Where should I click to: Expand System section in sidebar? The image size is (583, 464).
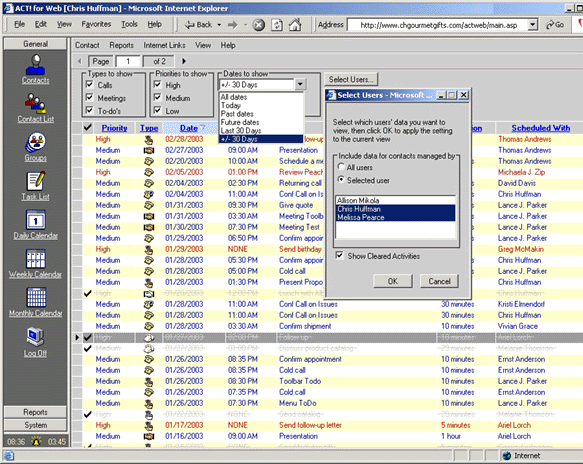point(35,425)
